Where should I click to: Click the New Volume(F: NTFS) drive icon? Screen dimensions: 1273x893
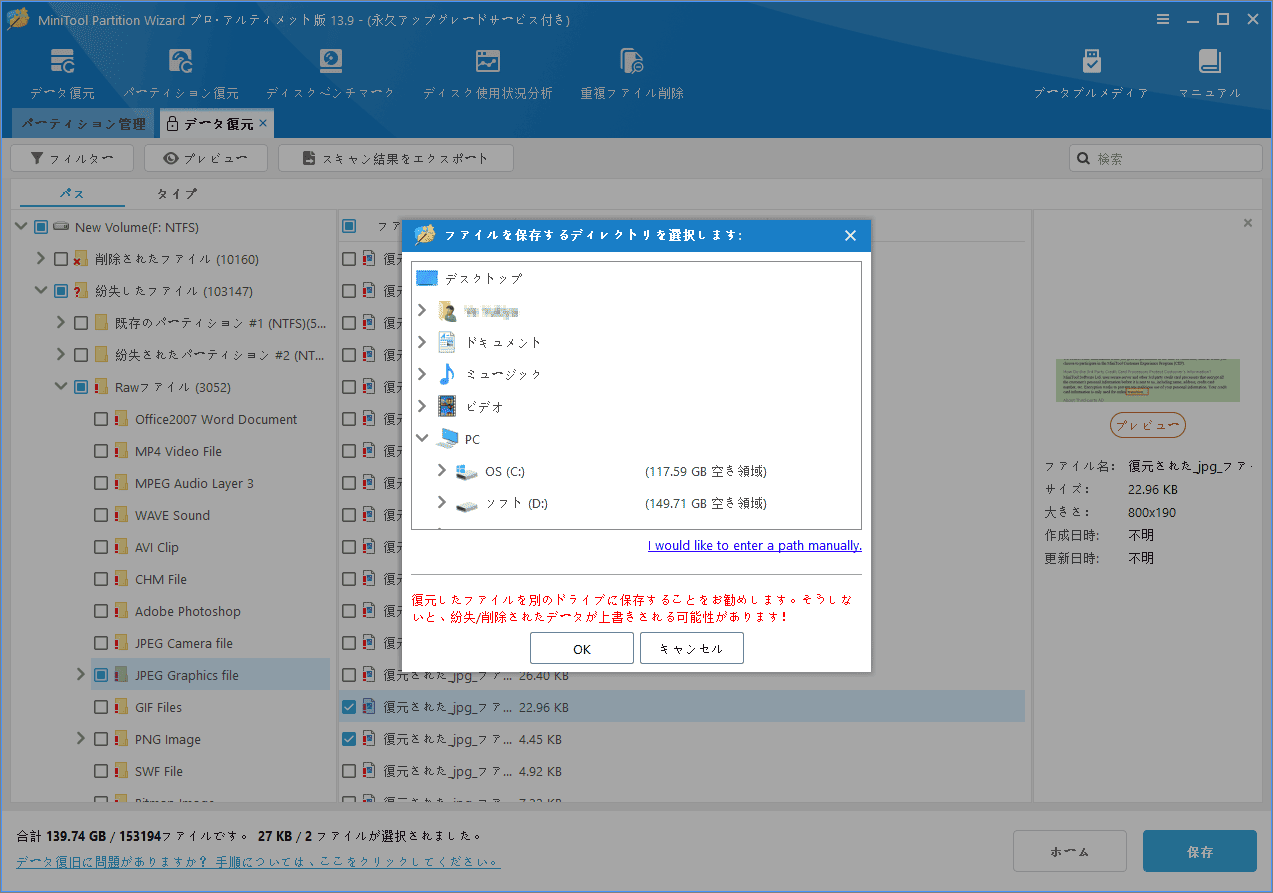pos(62,227)
